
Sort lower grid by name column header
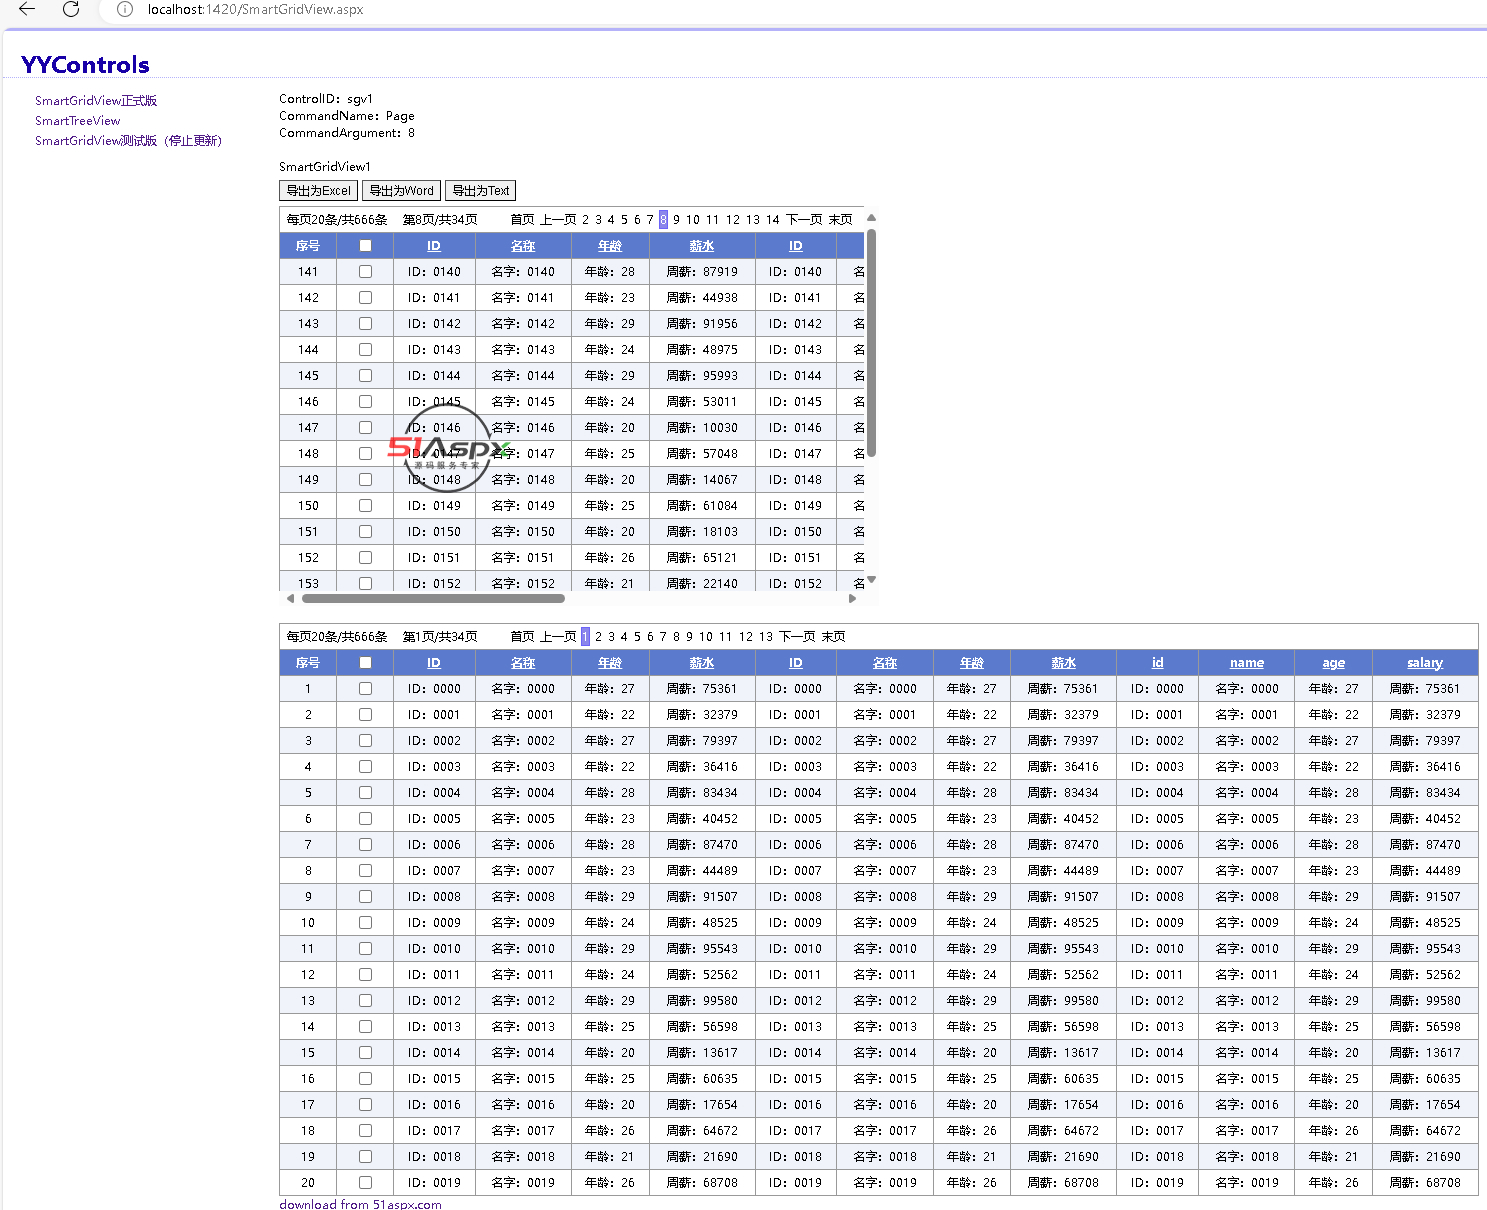coord(1247,663)
